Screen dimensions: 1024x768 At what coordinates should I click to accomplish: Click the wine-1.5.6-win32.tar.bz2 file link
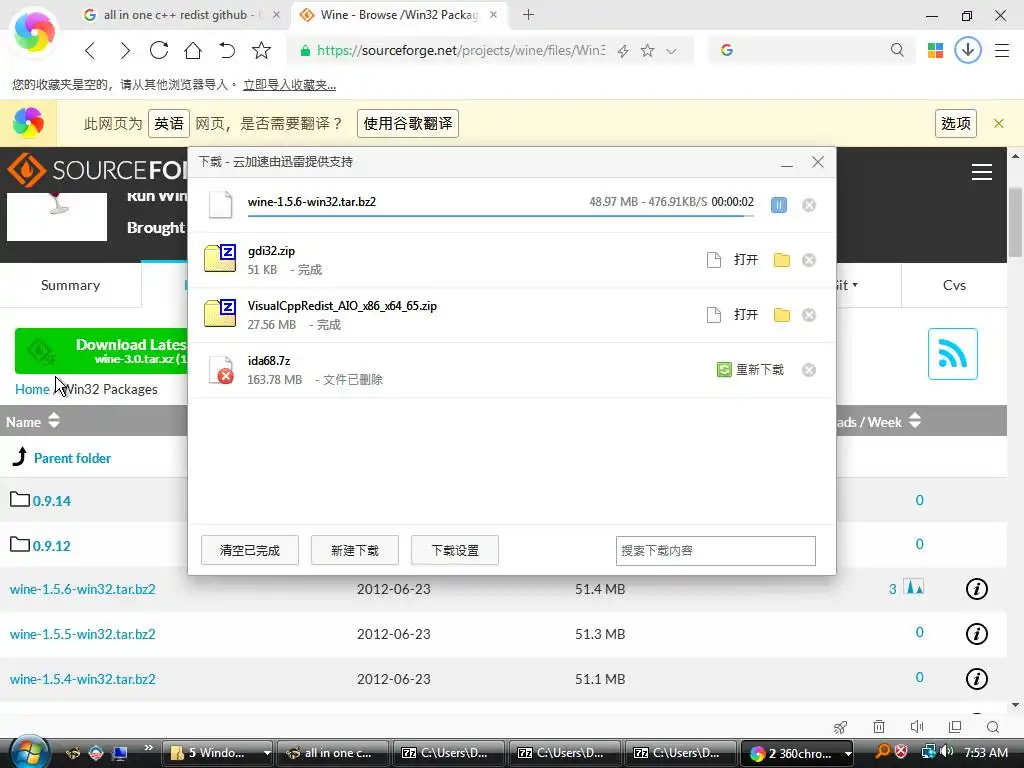coord(82,589)
